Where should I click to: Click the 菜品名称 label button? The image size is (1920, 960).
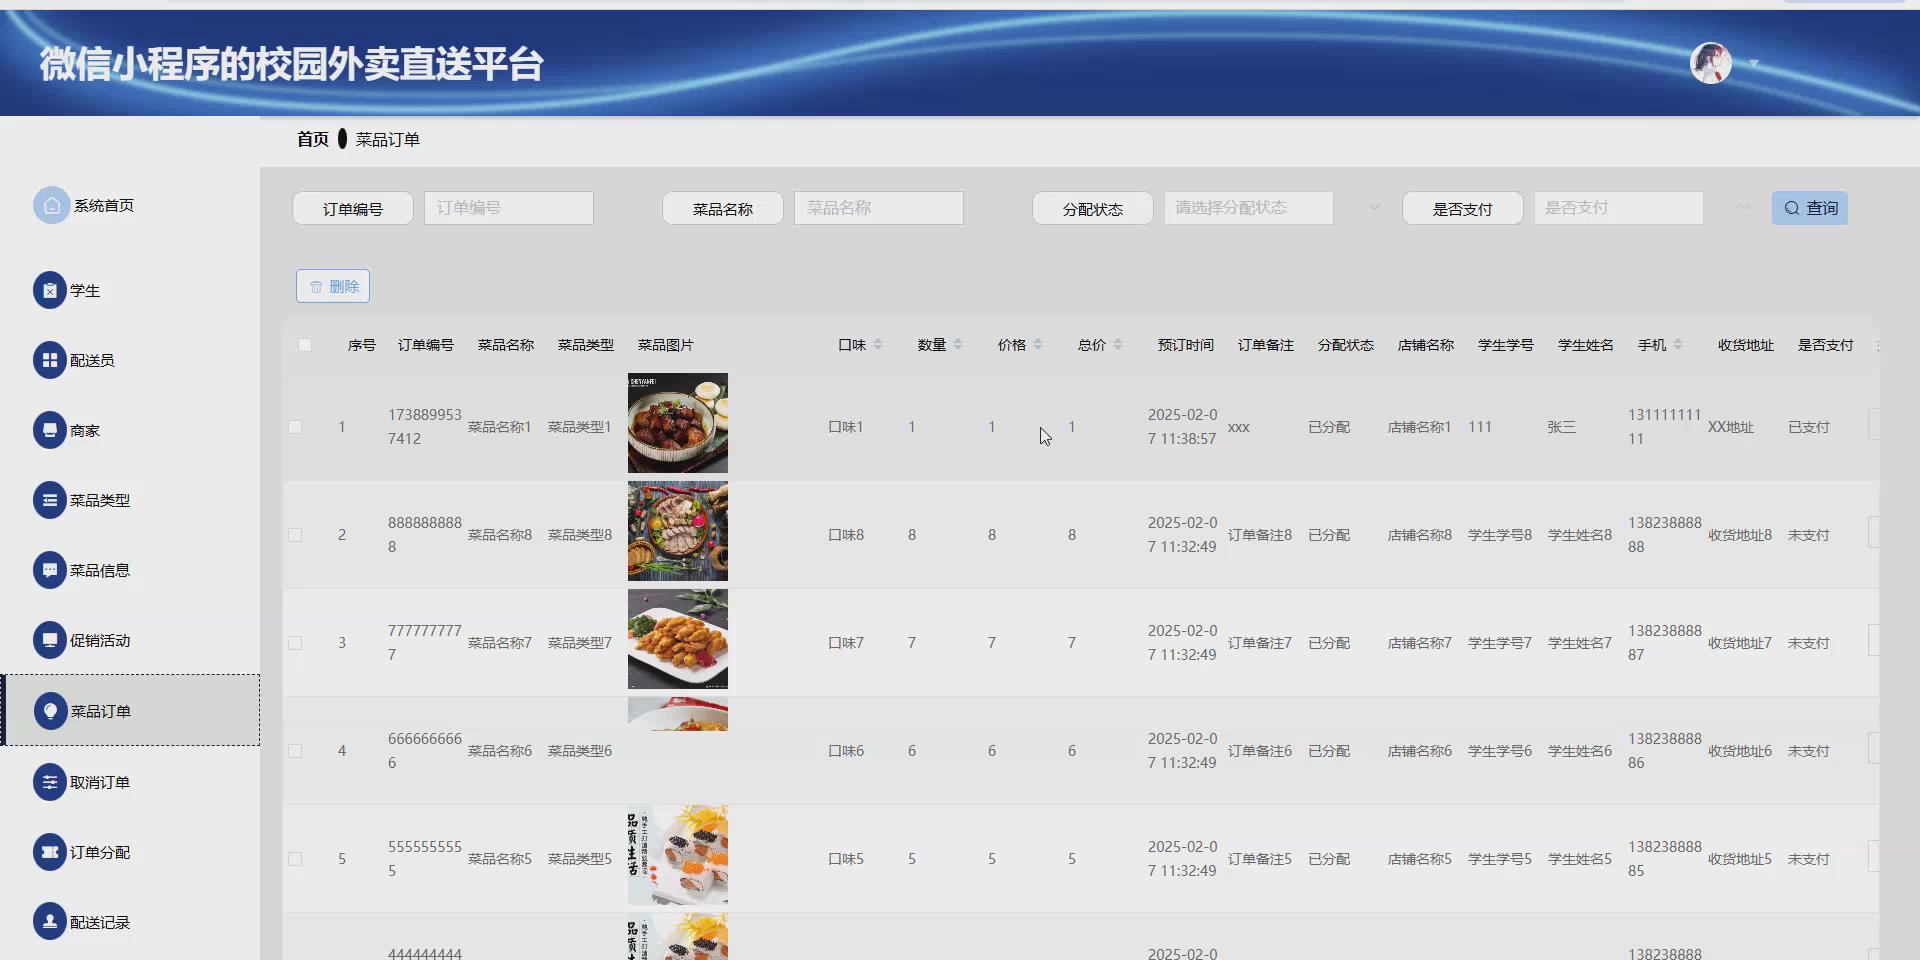[x=723, y=208]
